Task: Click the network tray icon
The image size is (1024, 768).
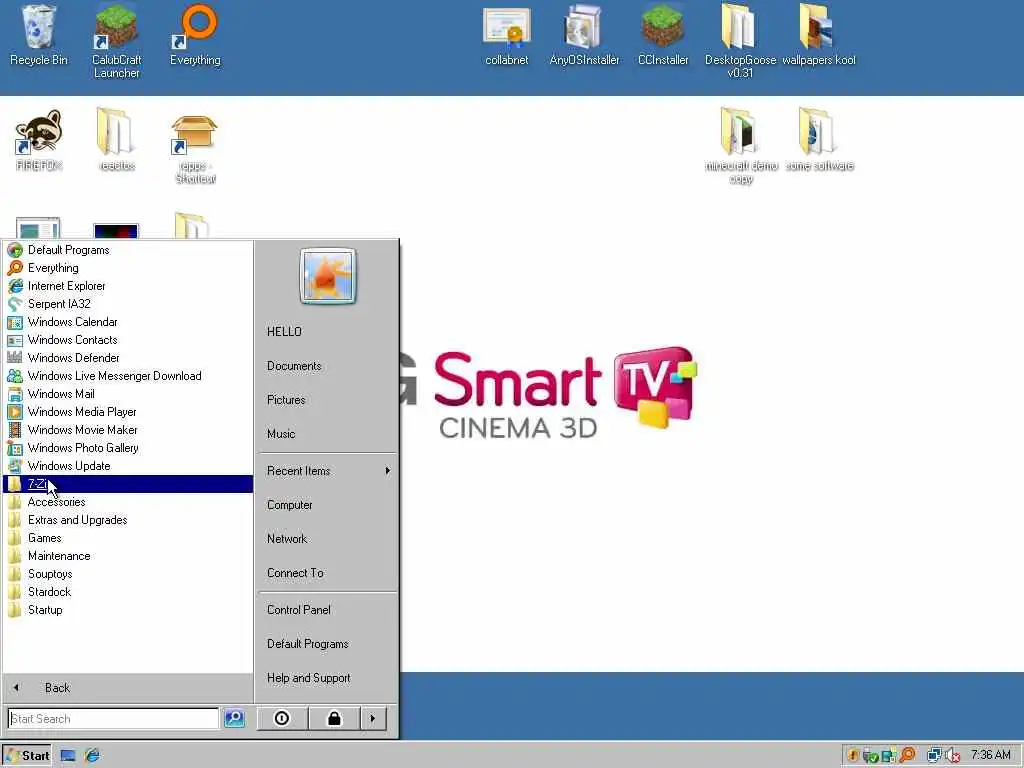Action: click(934, 756)
